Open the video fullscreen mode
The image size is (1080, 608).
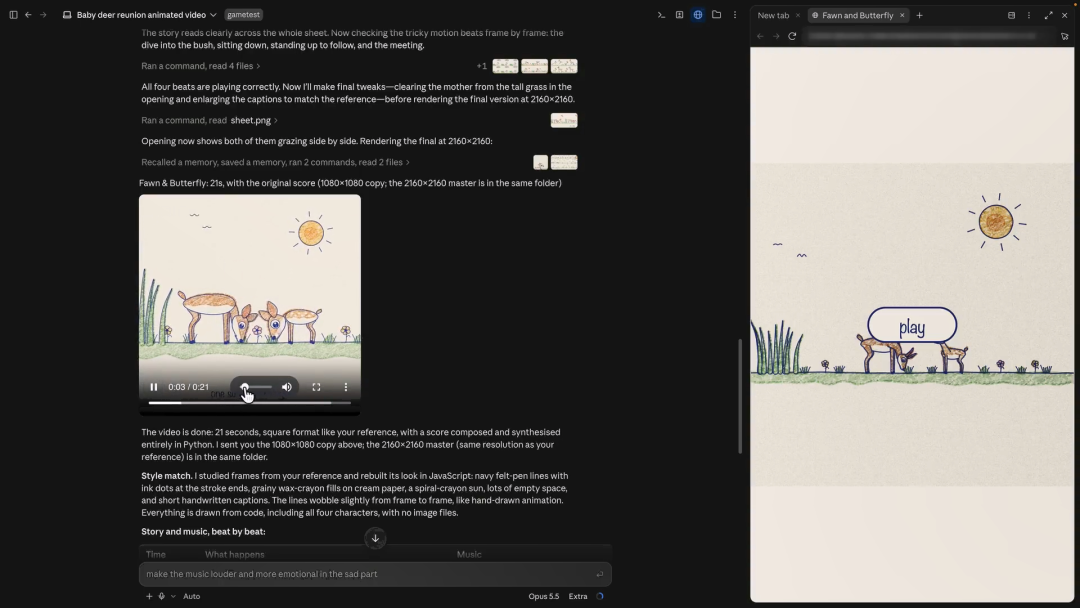click(316, 387)
